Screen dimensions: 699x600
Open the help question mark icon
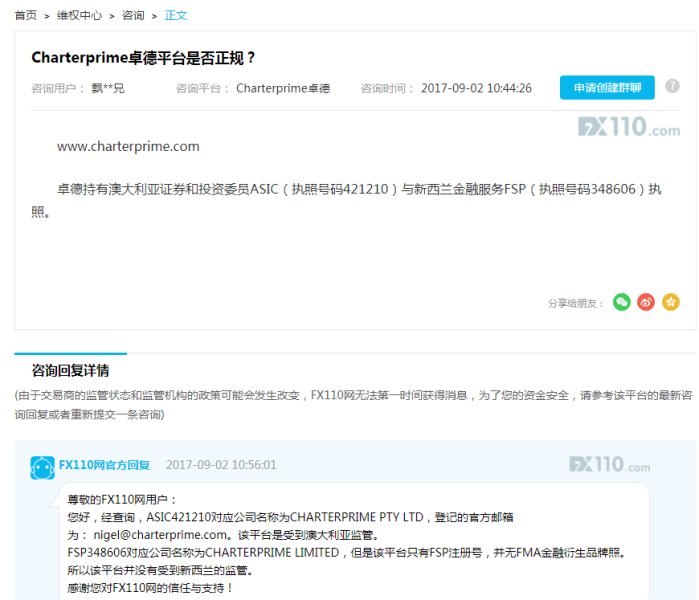pyautogui.click(x=672, y=86)
